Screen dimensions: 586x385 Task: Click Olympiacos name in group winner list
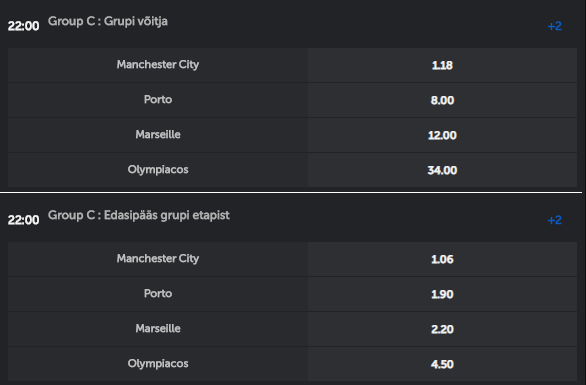click(x=158, y=170)
